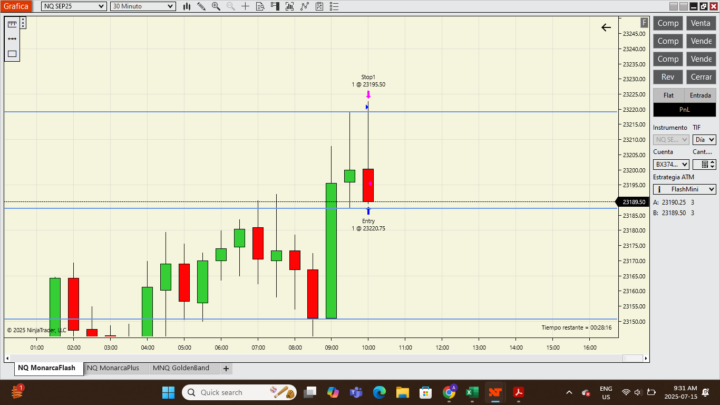720x405 pixels.
Task: Click the three-dot line tool icon
Action: tap(12, 39)
